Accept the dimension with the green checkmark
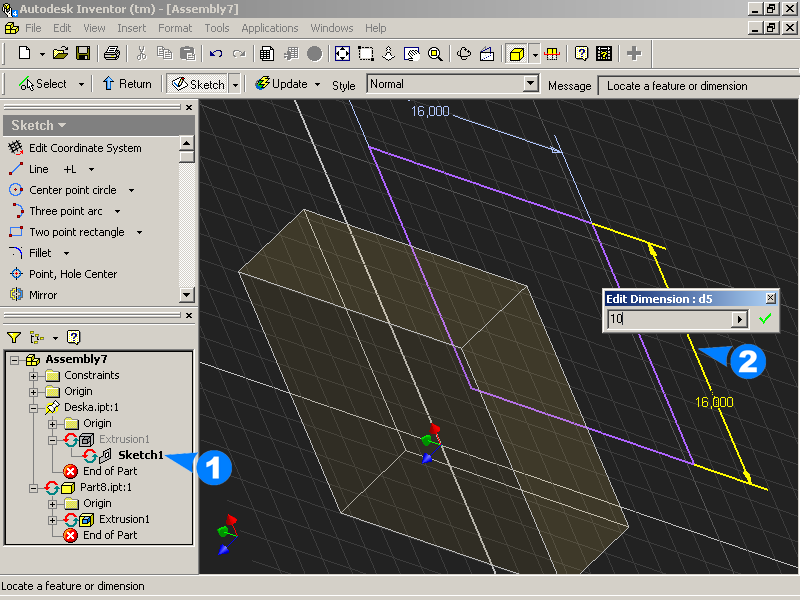The image size is (800, 600). pos(765,319)
